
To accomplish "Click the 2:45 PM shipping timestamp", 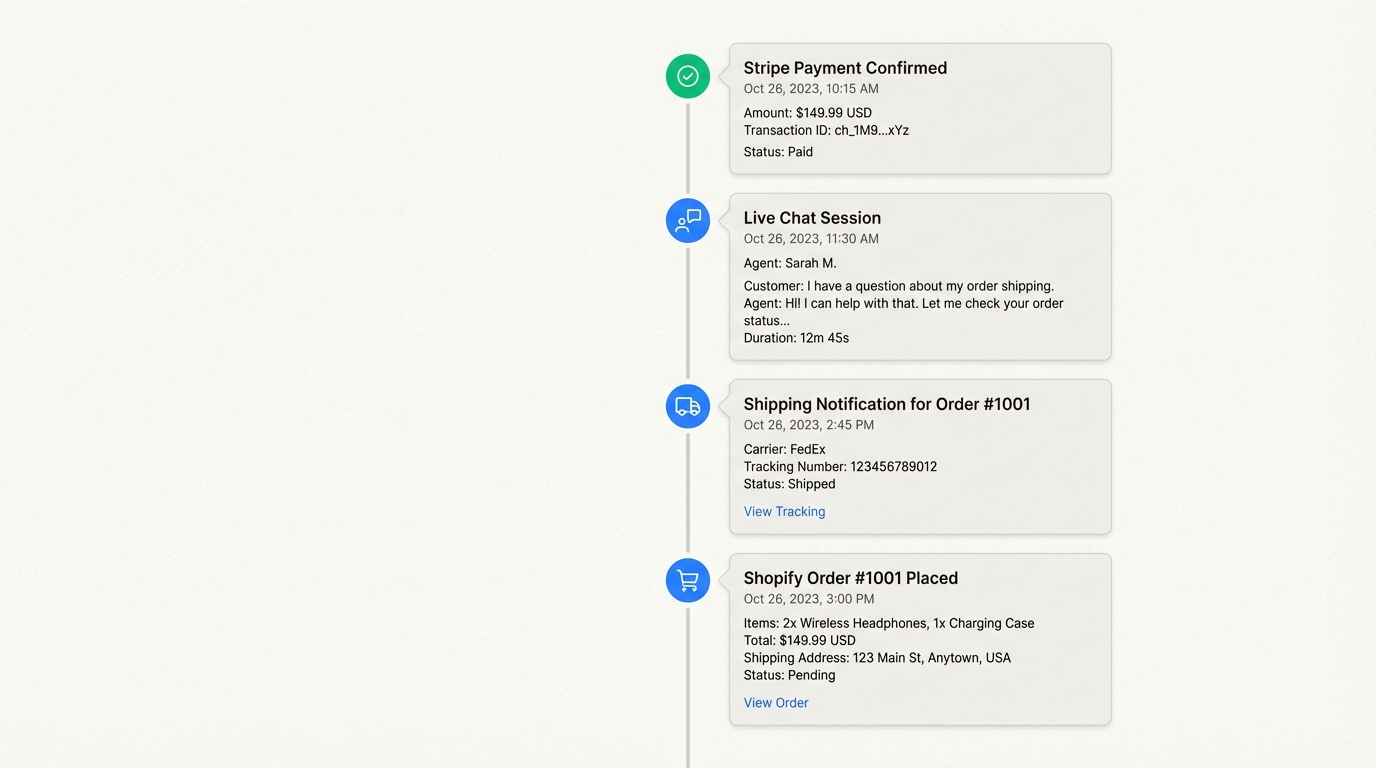I will click(808, 425).
